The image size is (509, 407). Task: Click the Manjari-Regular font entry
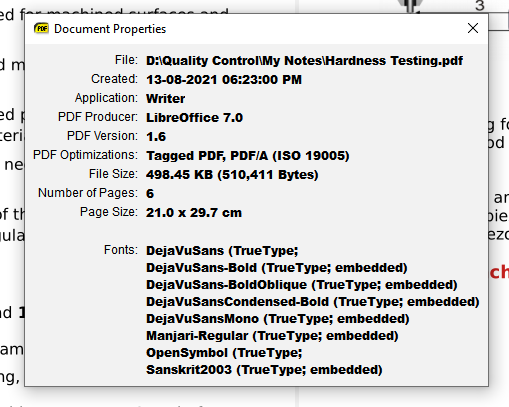(272, 336)
